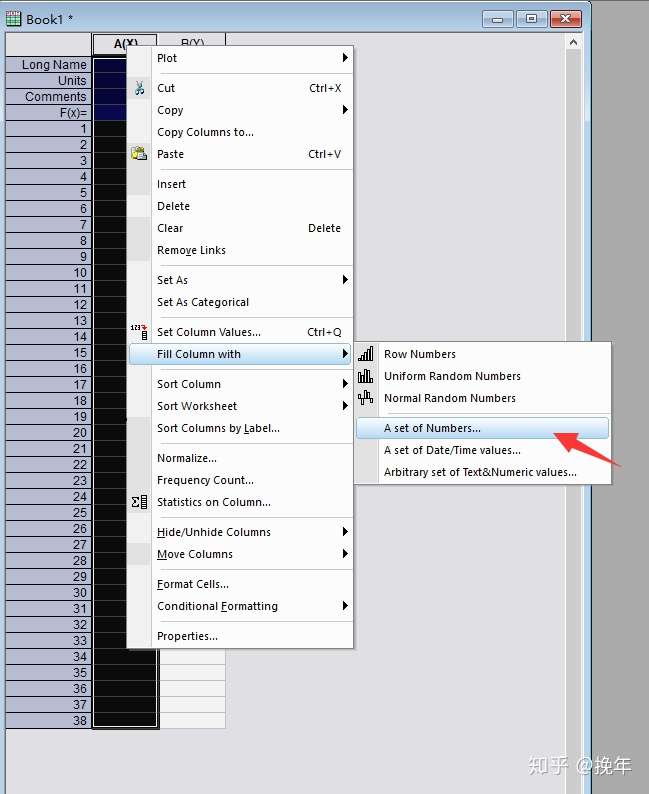649x794 pixels.
Task: Select row header 38
Action: coord(49,720)
